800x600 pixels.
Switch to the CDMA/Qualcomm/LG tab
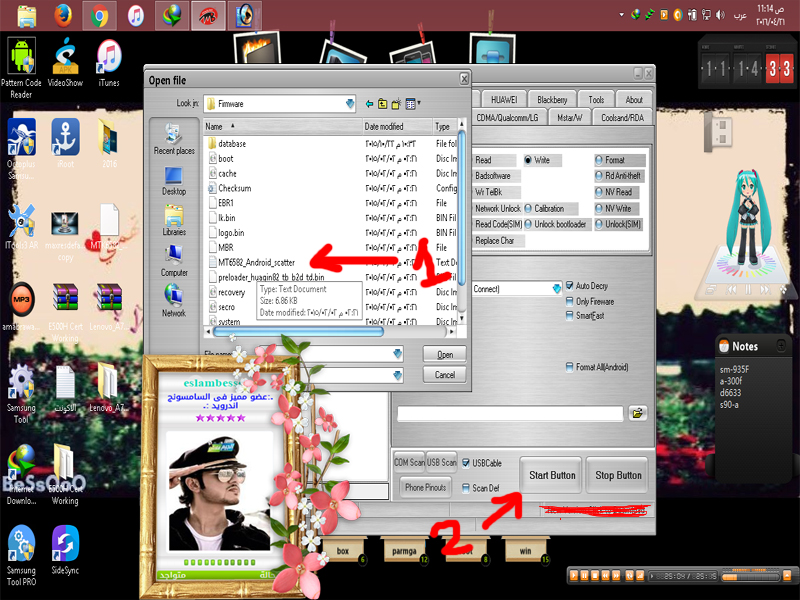[x=508, y=118]
